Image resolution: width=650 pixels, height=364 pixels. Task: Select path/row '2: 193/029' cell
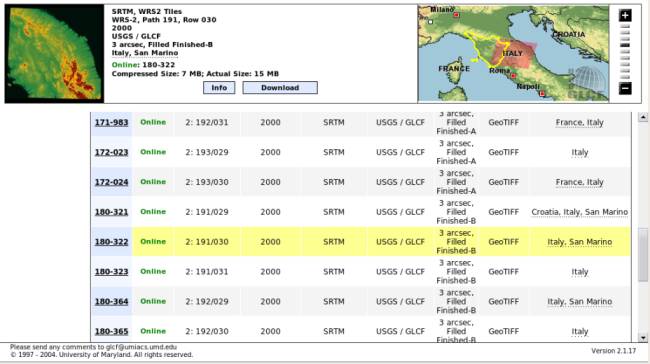(207, 152)
